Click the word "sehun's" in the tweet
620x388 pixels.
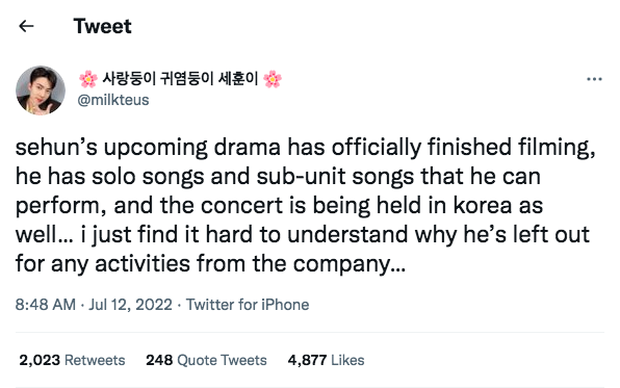[x=56, y=147]
